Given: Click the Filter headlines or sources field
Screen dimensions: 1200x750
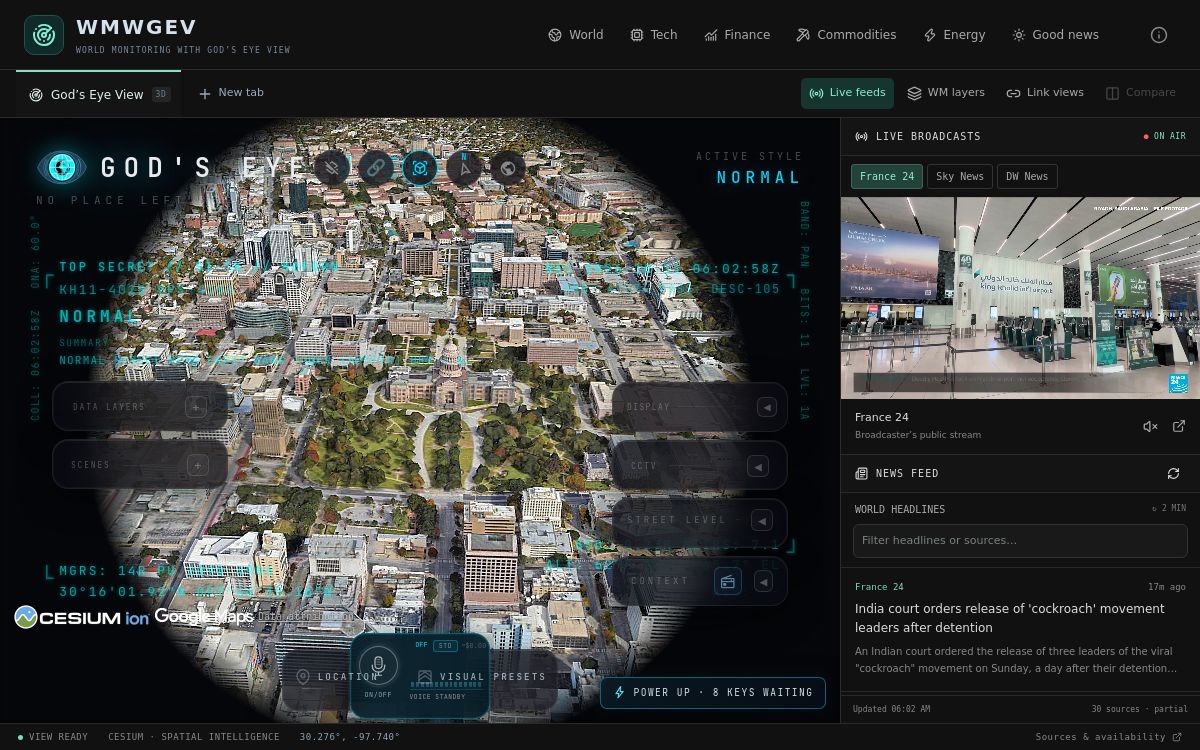Looking at the screenshot, I should click(1020, 540).
